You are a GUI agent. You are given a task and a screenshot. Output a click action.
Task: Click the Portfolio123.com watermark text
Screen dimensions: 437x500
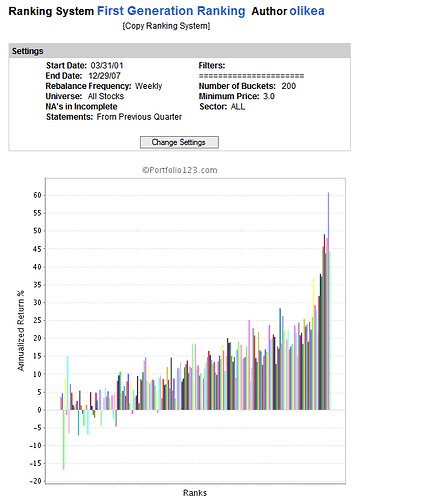(x=179, y=170)
